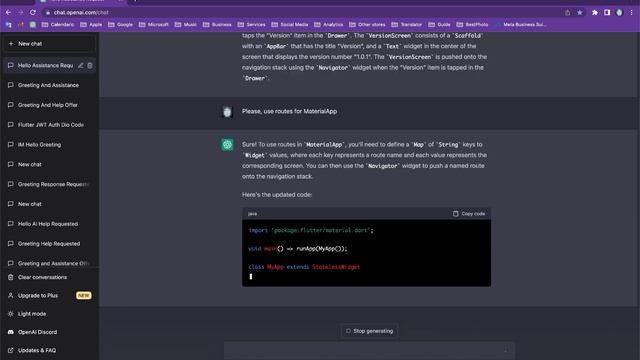Screen dimensions: 640x360
Task: Click Upgrade to Plus
Action: (x=49, y=296)
